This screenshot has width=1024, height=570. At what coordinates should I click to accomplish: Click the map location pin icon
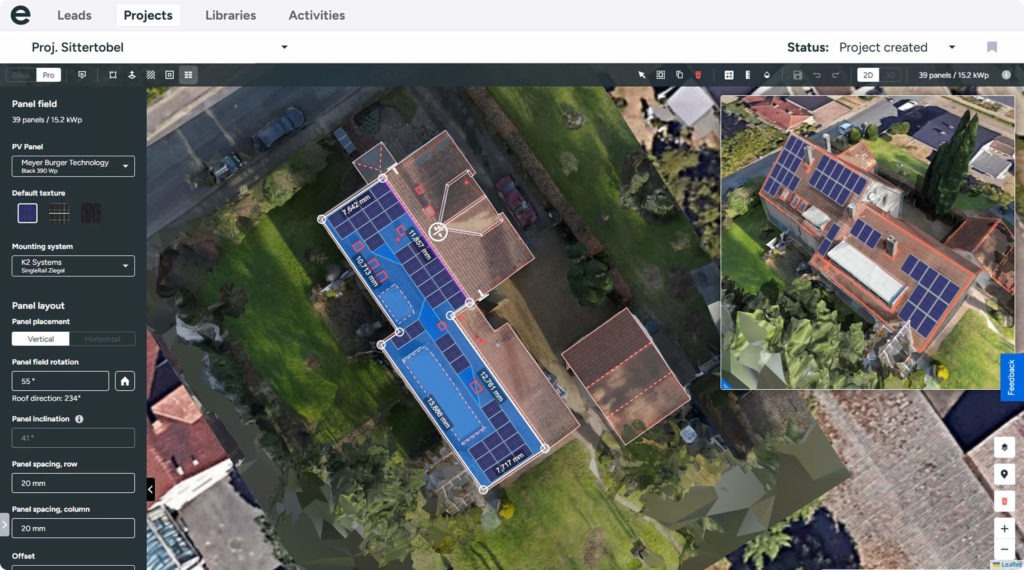(1004, 475)
